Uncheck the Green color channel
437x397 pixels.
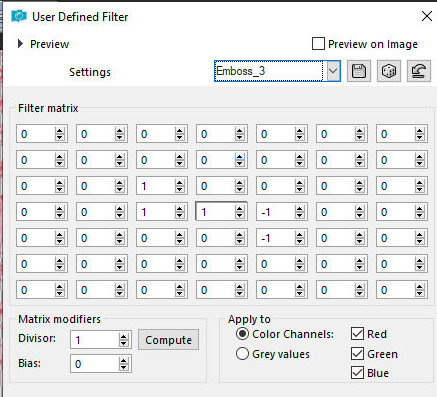tap(357, 353)
